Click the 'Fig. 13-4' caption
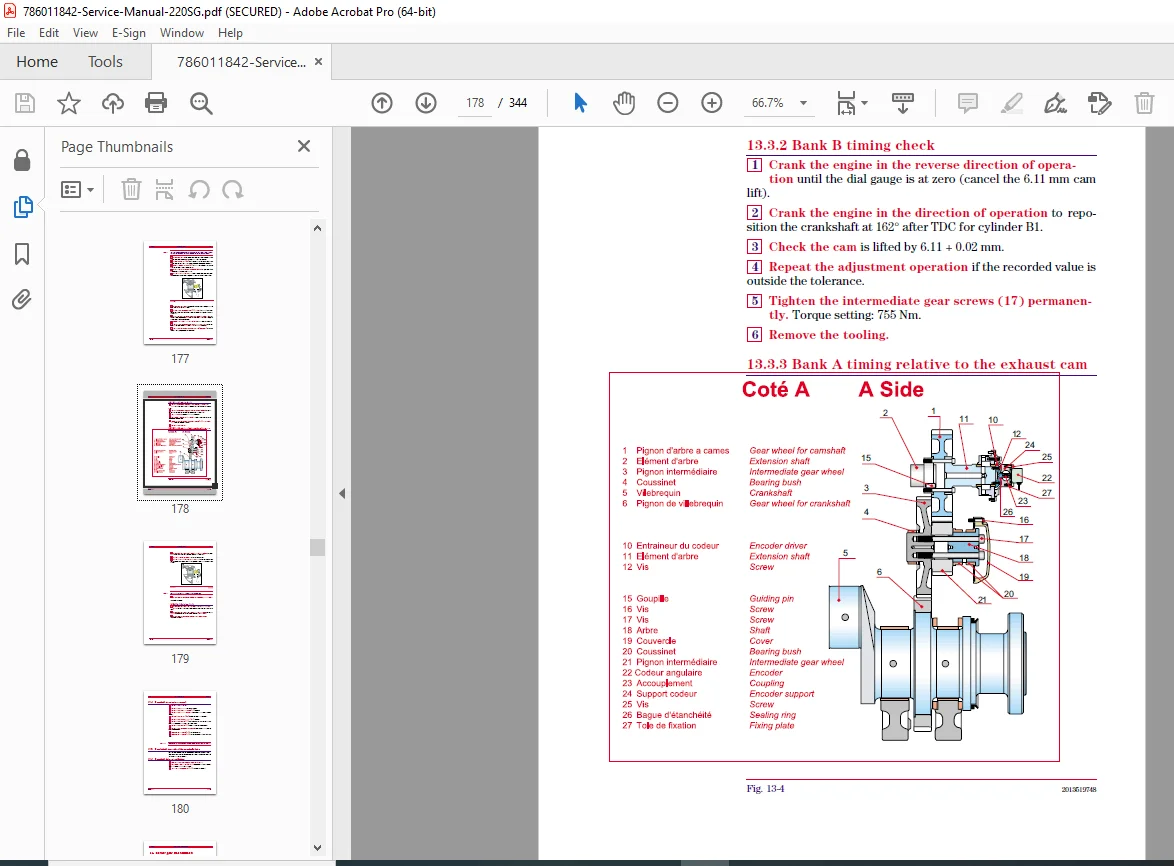The image size is (1174, 866). [765, 788]
